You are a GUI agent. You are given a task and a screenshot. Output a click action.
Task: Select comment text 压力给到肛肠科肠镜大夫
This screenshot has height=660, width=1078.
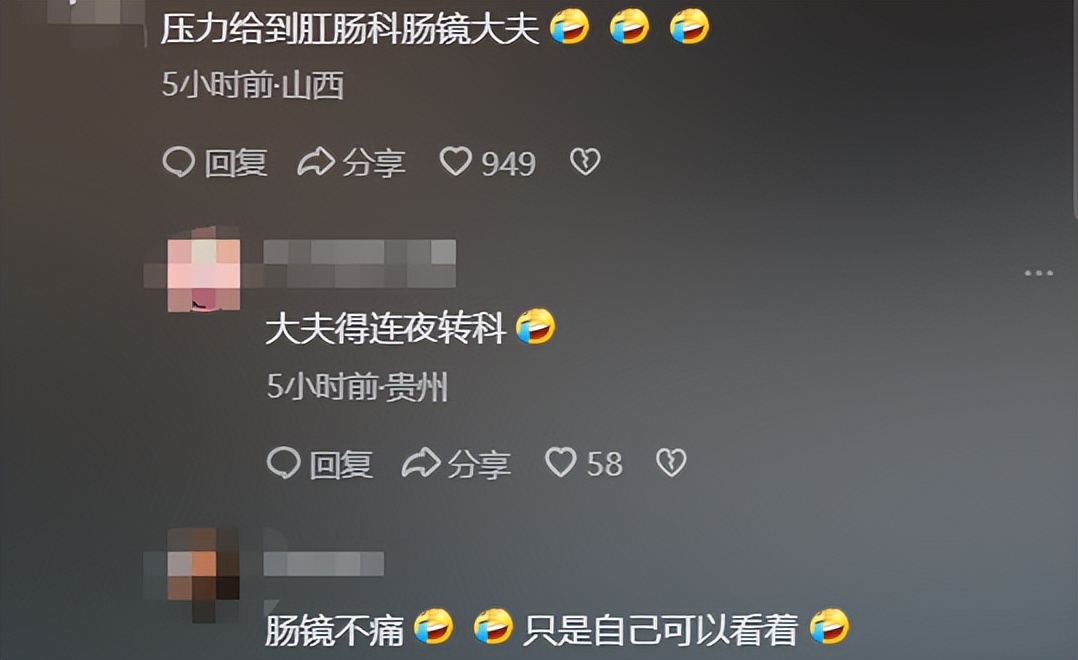[350, 29]
